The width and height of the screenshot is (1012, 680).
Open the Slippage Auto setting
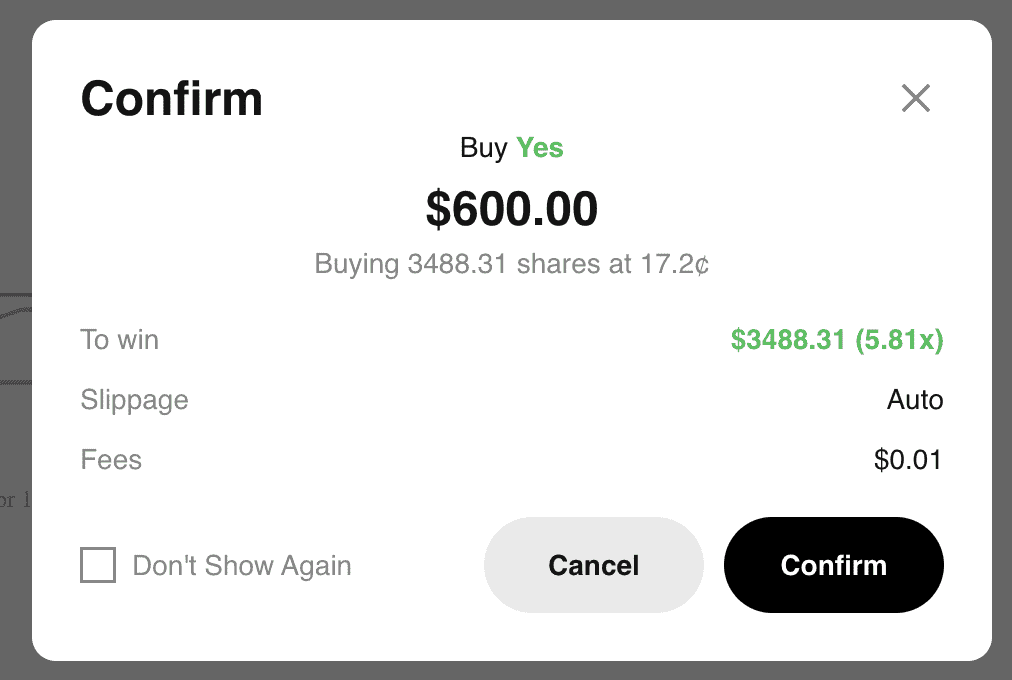tap(914, 400)
